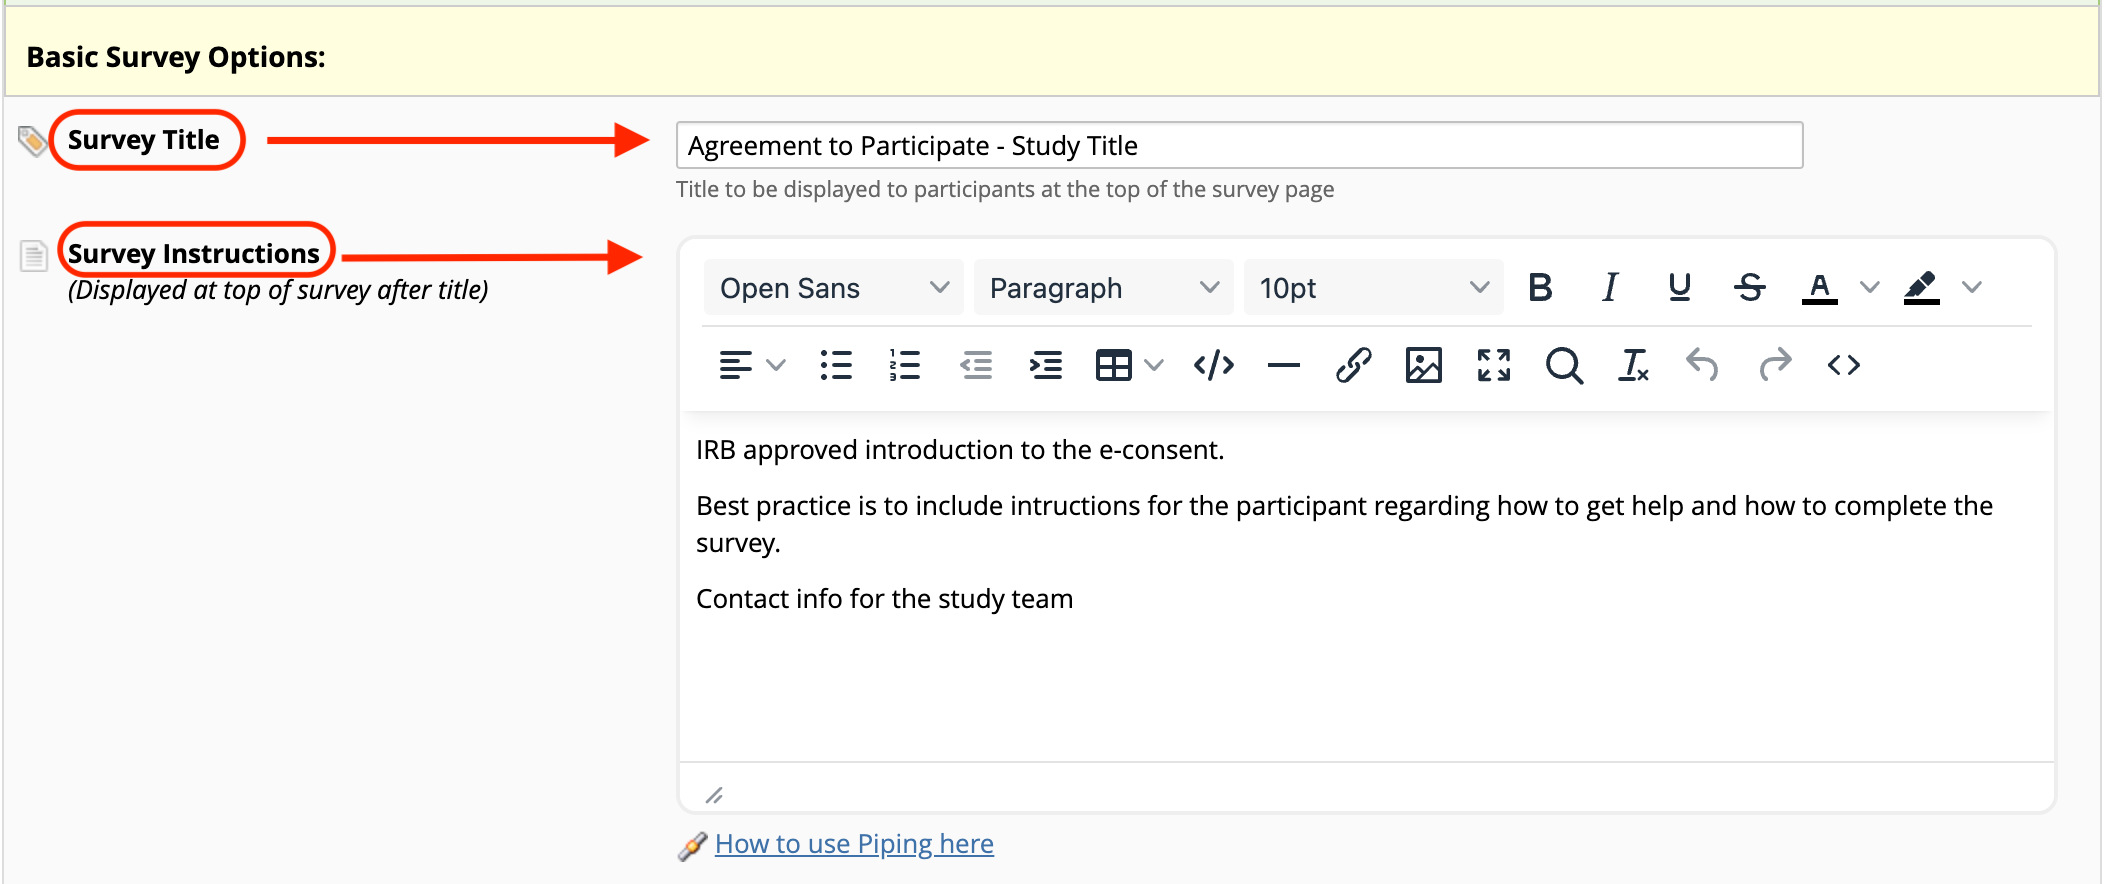Apply background highlight color
2106x884 pixels.
tap(1922, 288)
